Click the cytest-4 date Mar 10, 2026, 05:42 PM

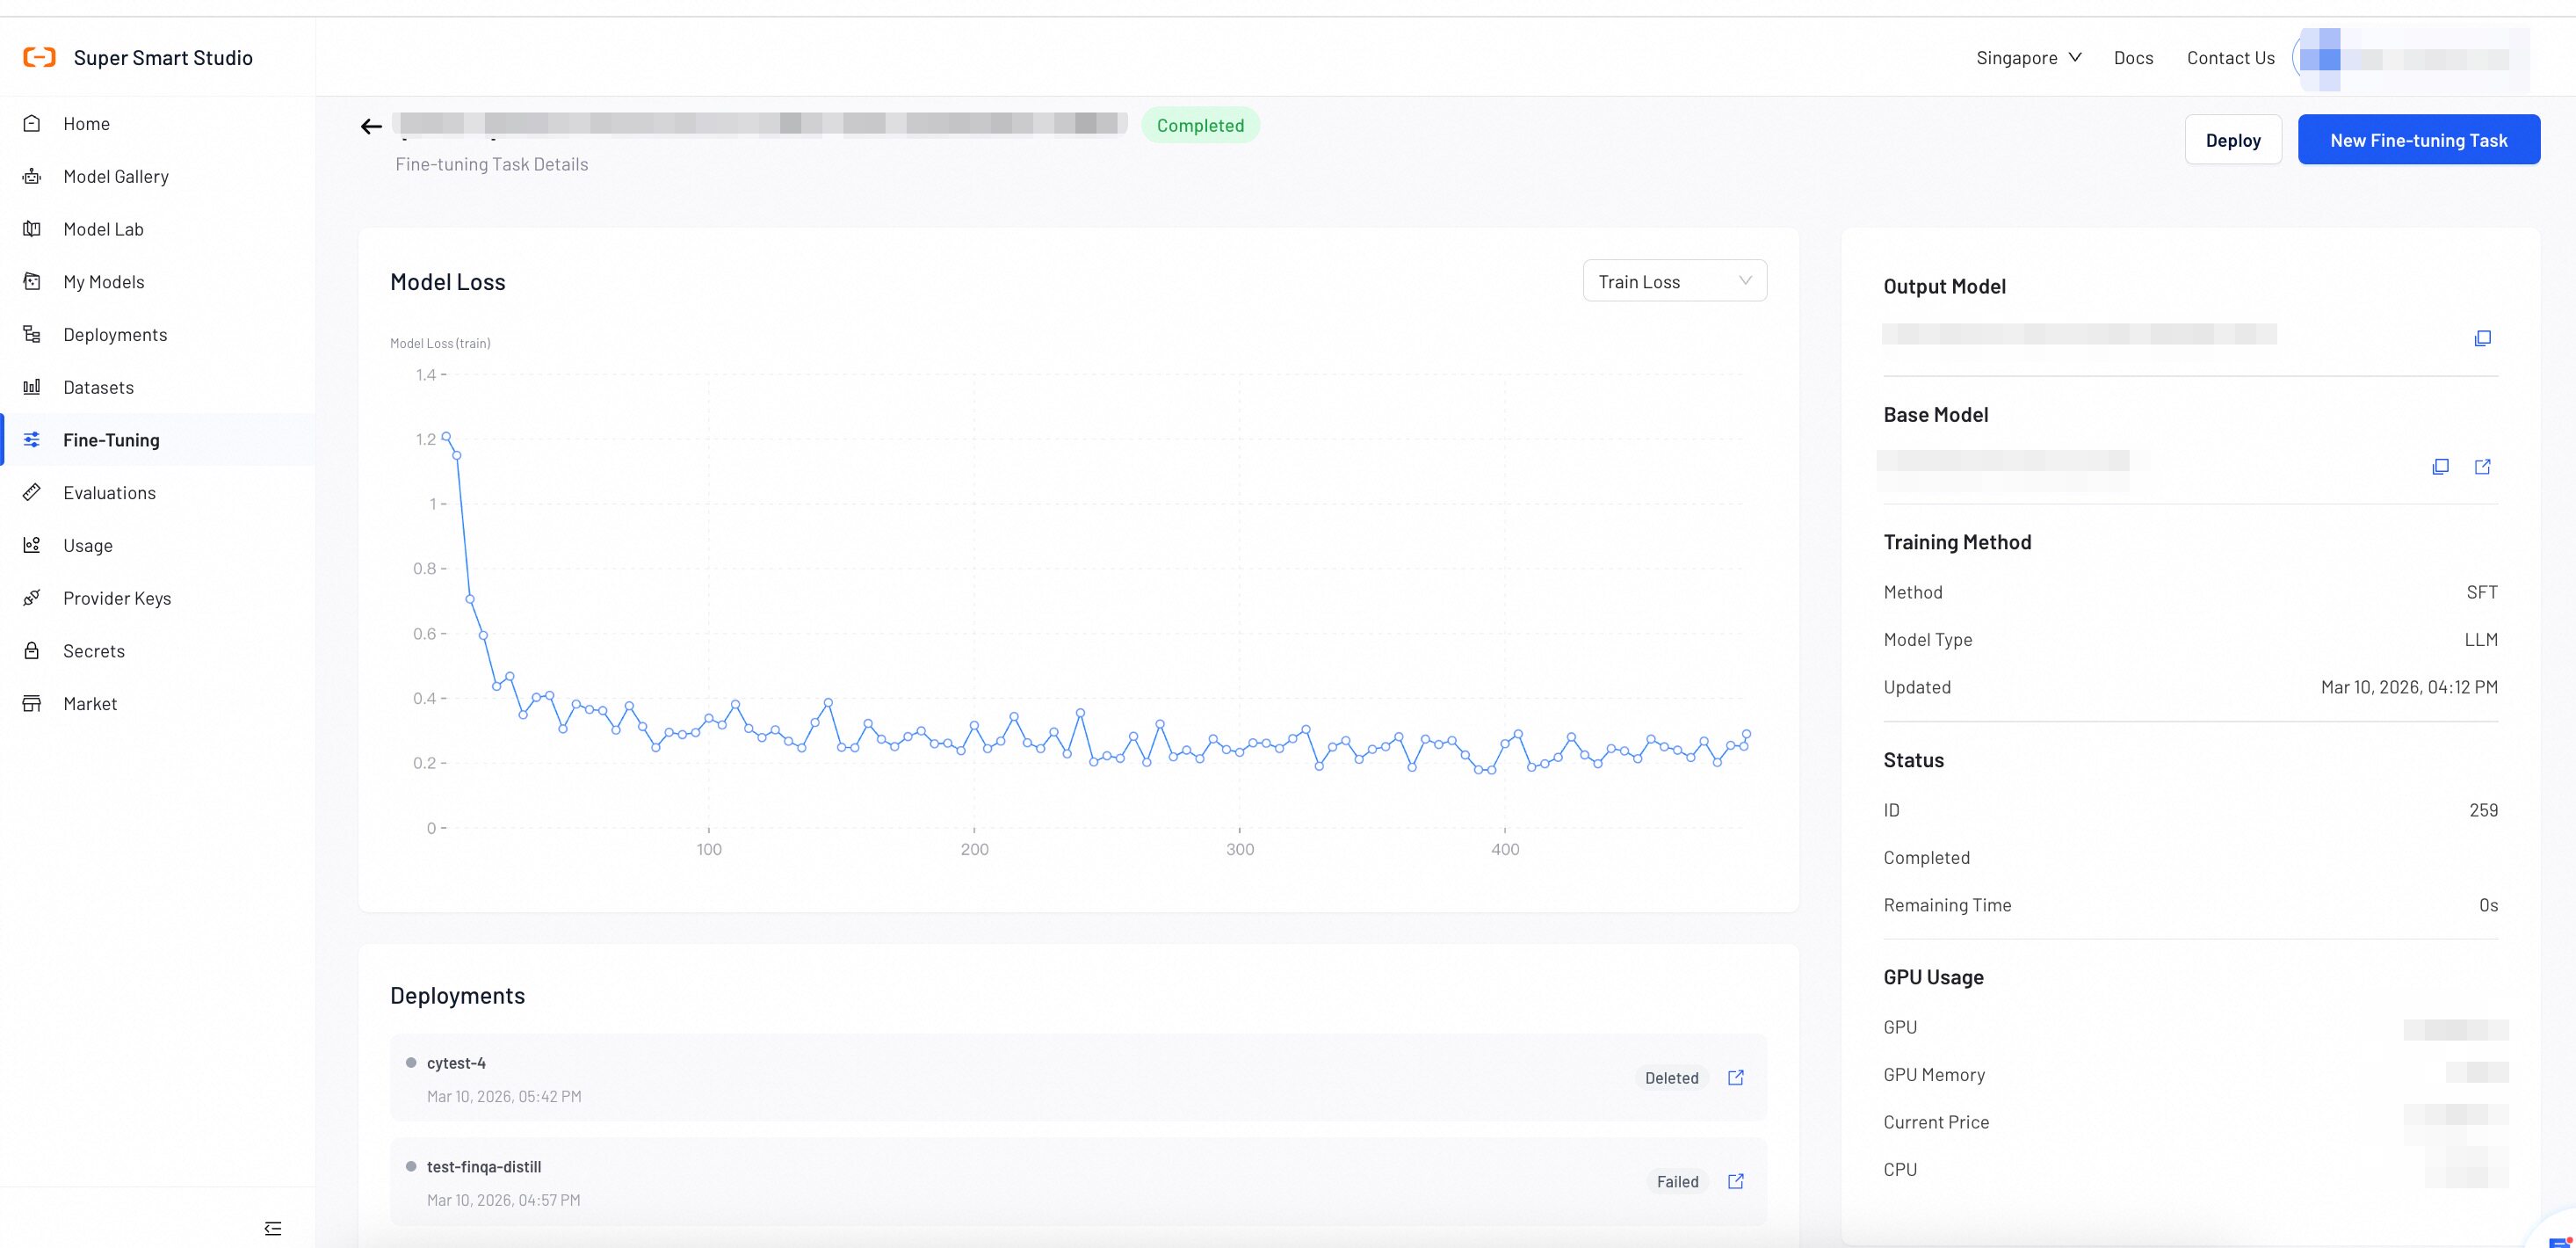pyautogui.click(x=504, y=1096)
